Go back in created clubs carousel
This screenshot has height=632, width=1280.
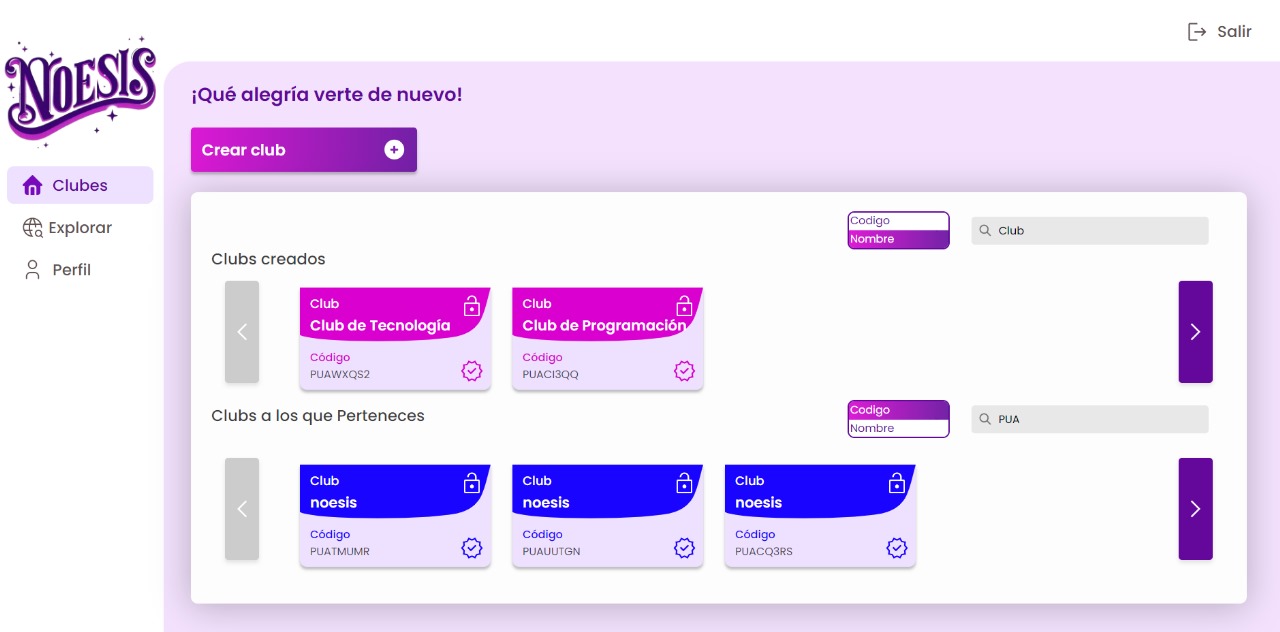pyautogui.click(x=242, y=332)
